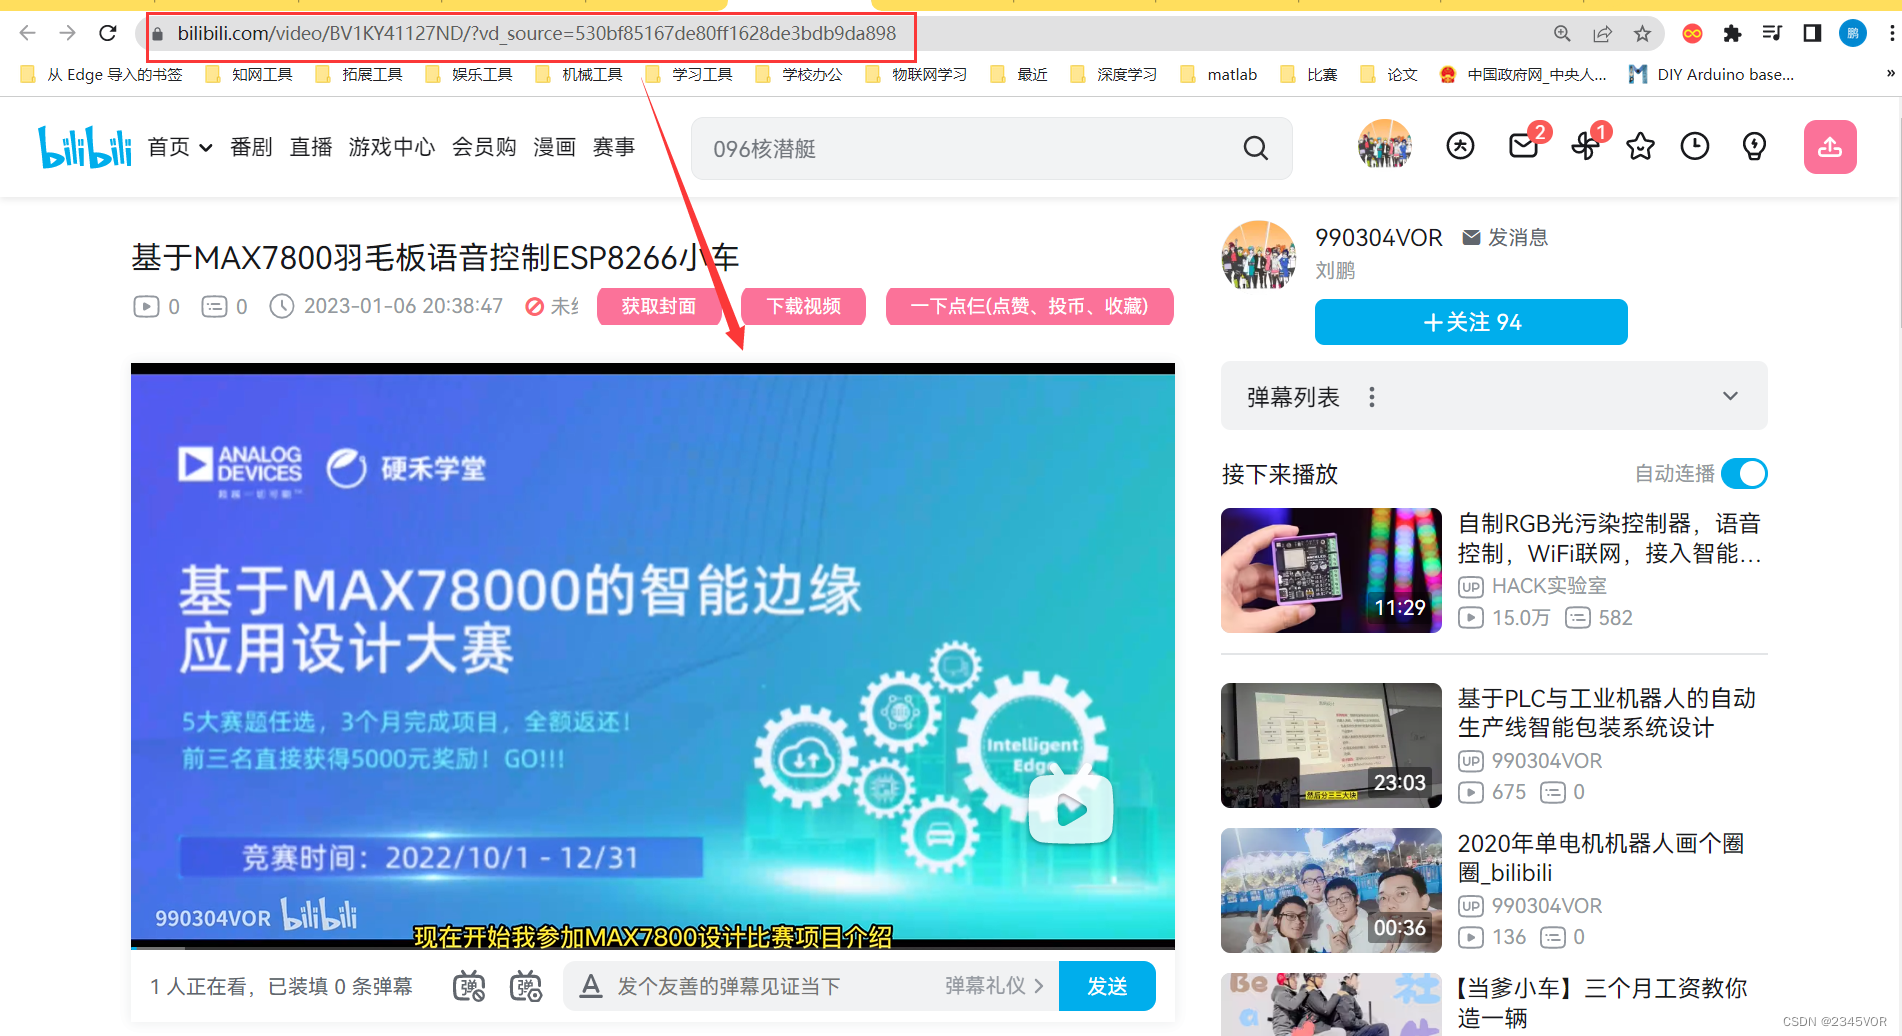The width and height of the screenshot is (1902, 1036).
Task: Open the 知网工具 bookmark folder
Action: pos(249,74)
